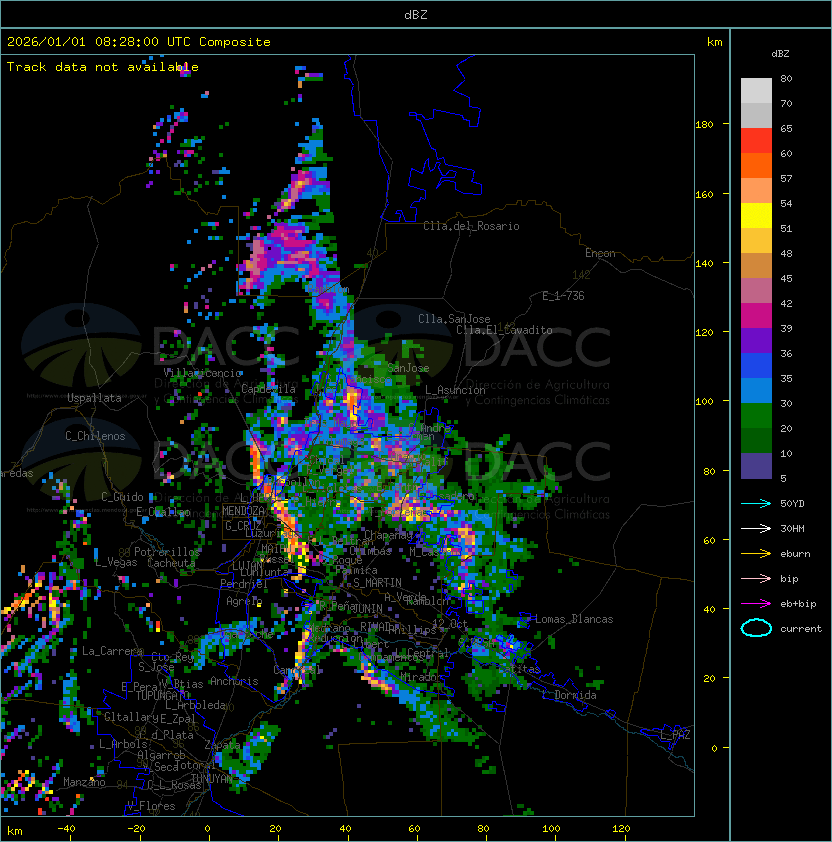Click the 100 km tick on vertical axis
This screenshot has height=842, width=832.
tap(704, 402)
